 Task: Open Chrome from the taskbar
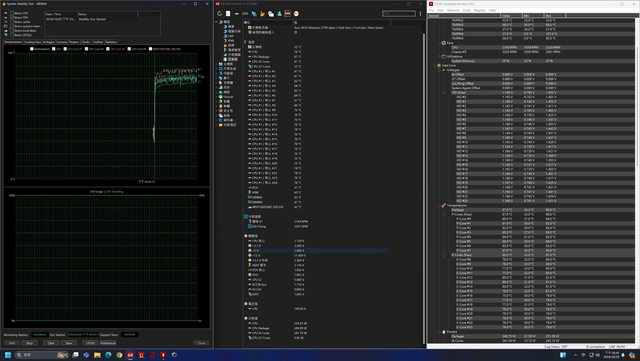119,355
